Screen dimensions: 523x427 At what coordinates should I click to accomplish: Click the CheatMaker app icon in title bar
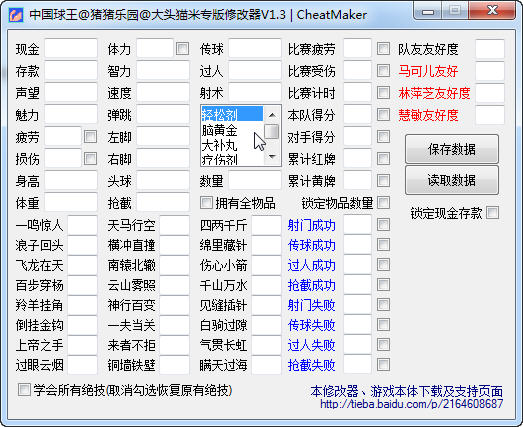16,15
